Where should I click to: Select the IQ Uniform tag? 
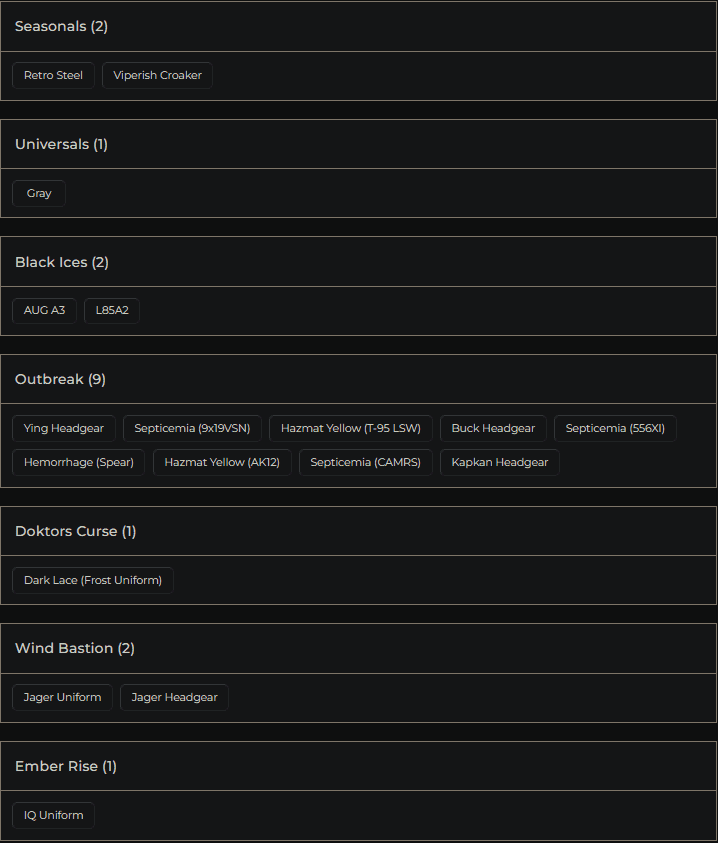pos(53,816)
